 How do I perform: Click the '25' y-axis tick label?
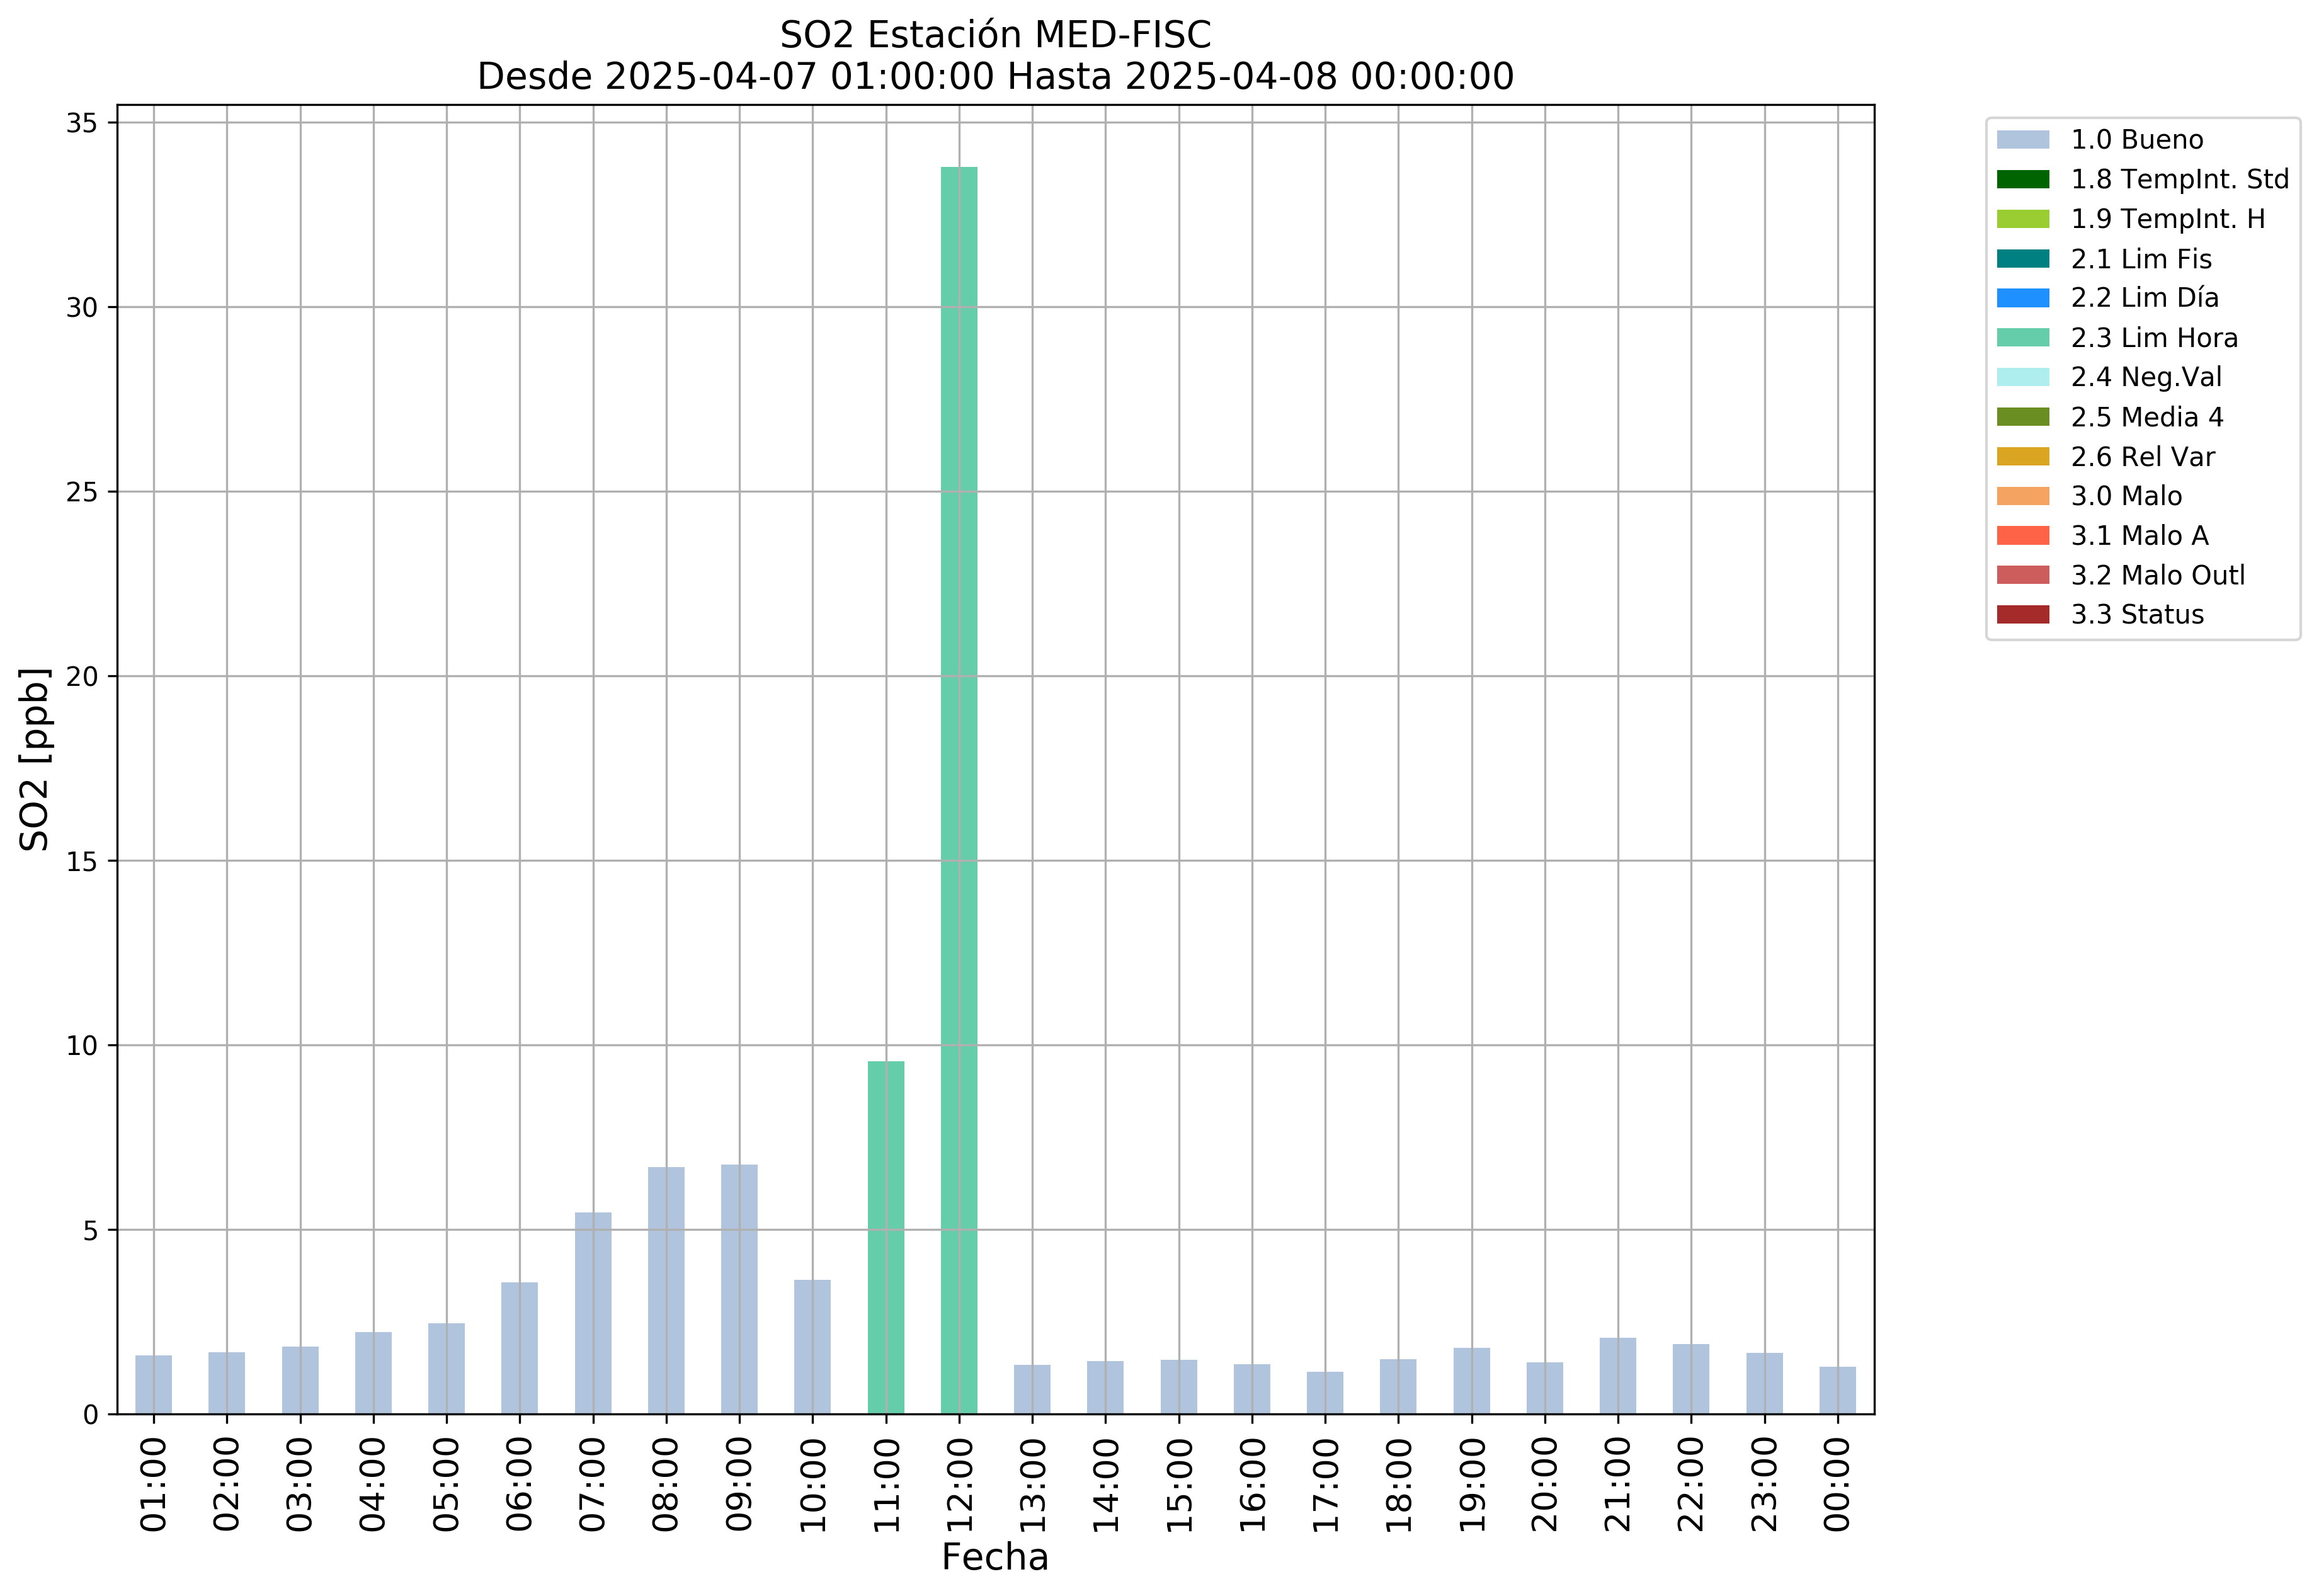82,492
